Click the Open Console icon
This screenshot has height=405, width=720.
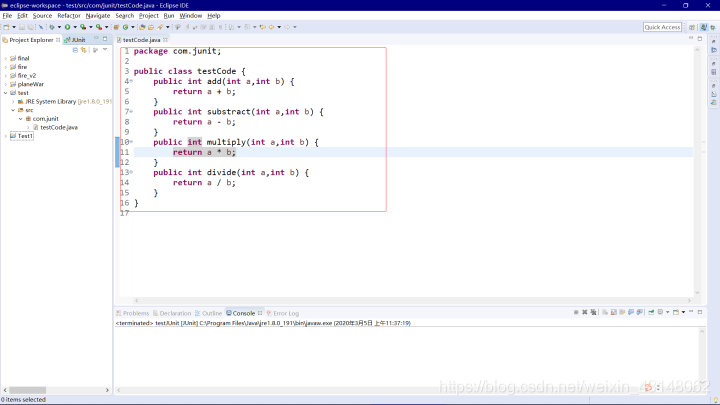coord(676,312)
